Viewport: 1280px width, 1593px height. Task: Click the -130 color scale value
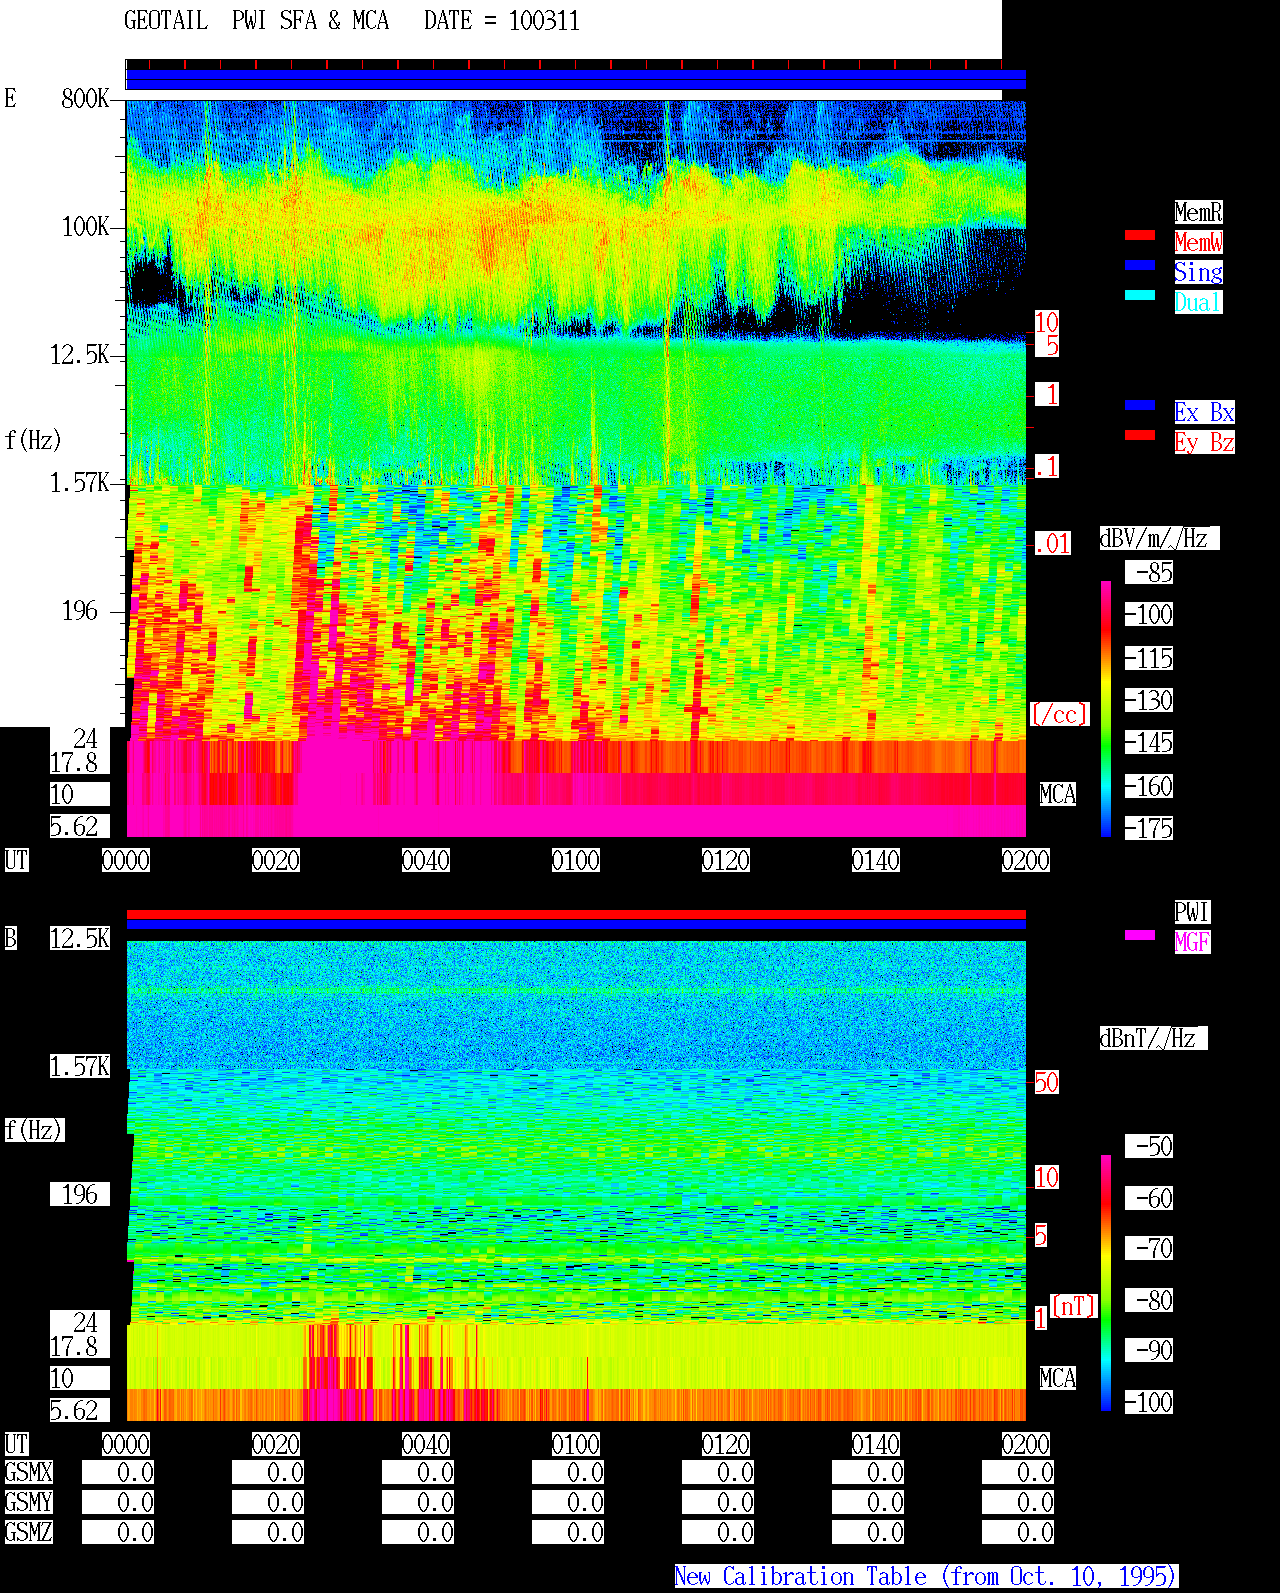[x=1149, y=700]
